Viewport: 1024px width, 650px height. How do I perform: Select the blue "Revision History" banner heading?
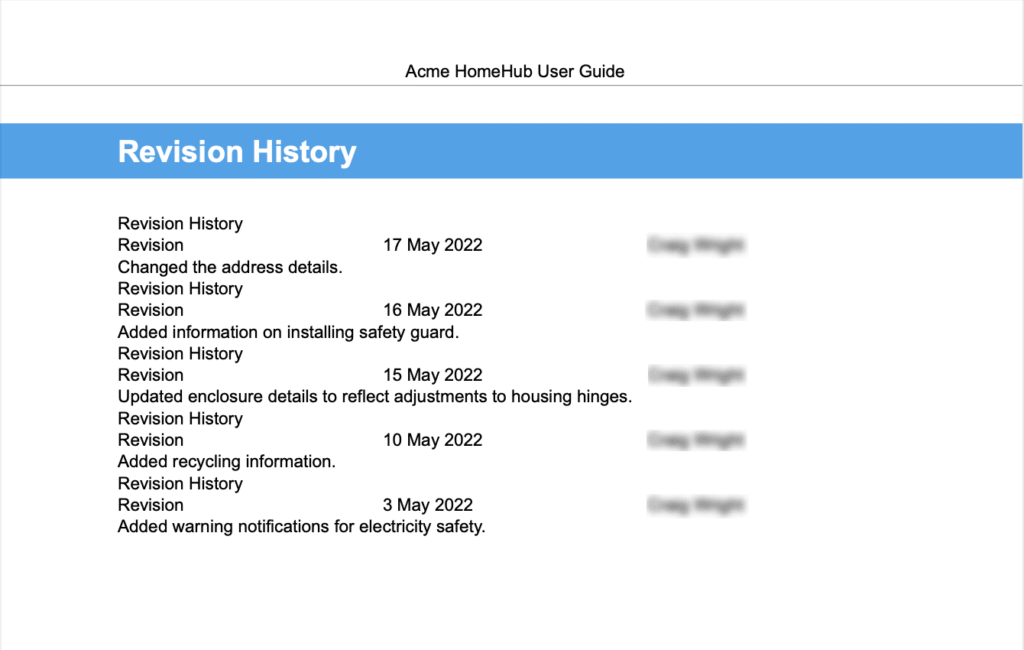pos(236,151)
